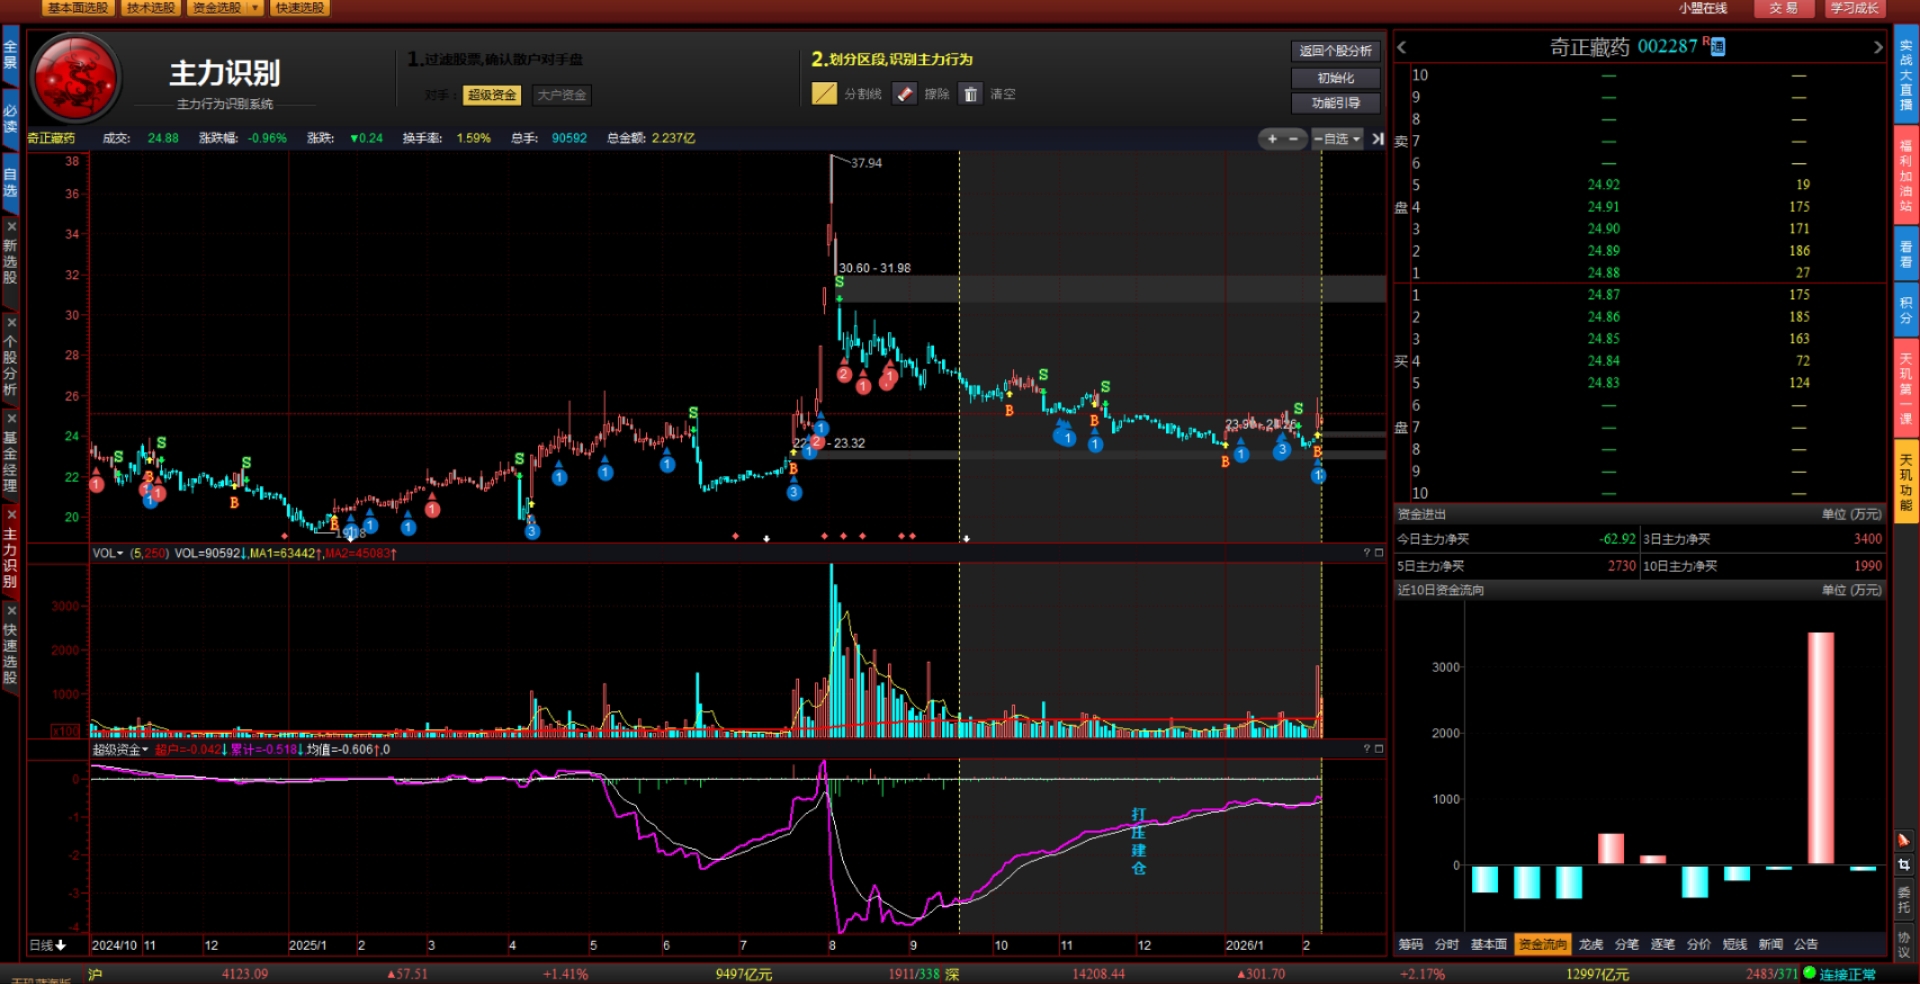Switch to the 龙虎 tab
The width and height of the screenshot is (1920, 984).
[x=1590, y=944]
